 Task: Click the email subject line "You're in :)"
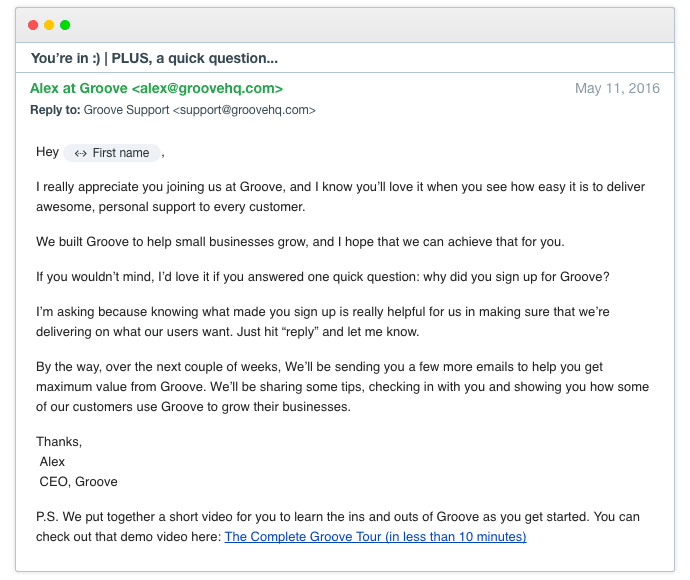154,57
